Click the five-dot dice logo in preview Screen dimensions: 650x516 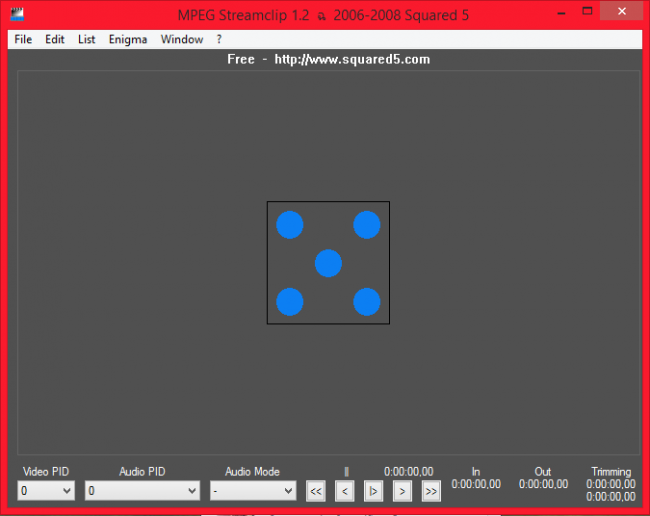click(x=328, y=263)
